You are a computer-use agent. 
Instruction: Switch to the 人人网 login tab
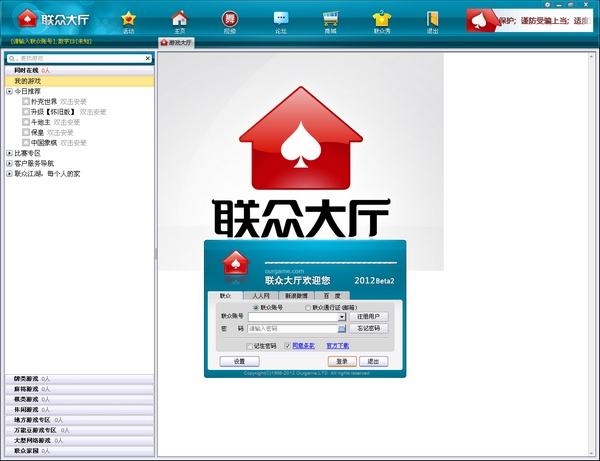261,296
